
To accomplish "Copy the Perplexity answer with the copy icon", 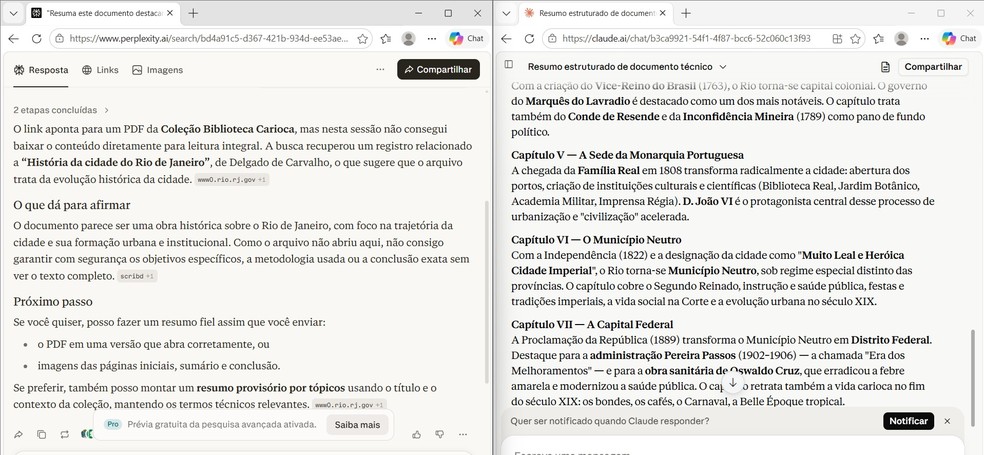I will [x=41, y=434].
